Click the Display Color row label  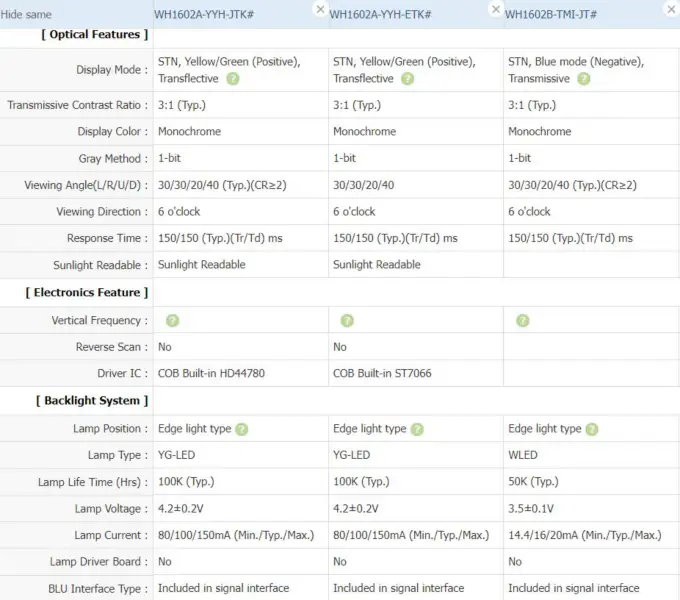click(113, 132)
